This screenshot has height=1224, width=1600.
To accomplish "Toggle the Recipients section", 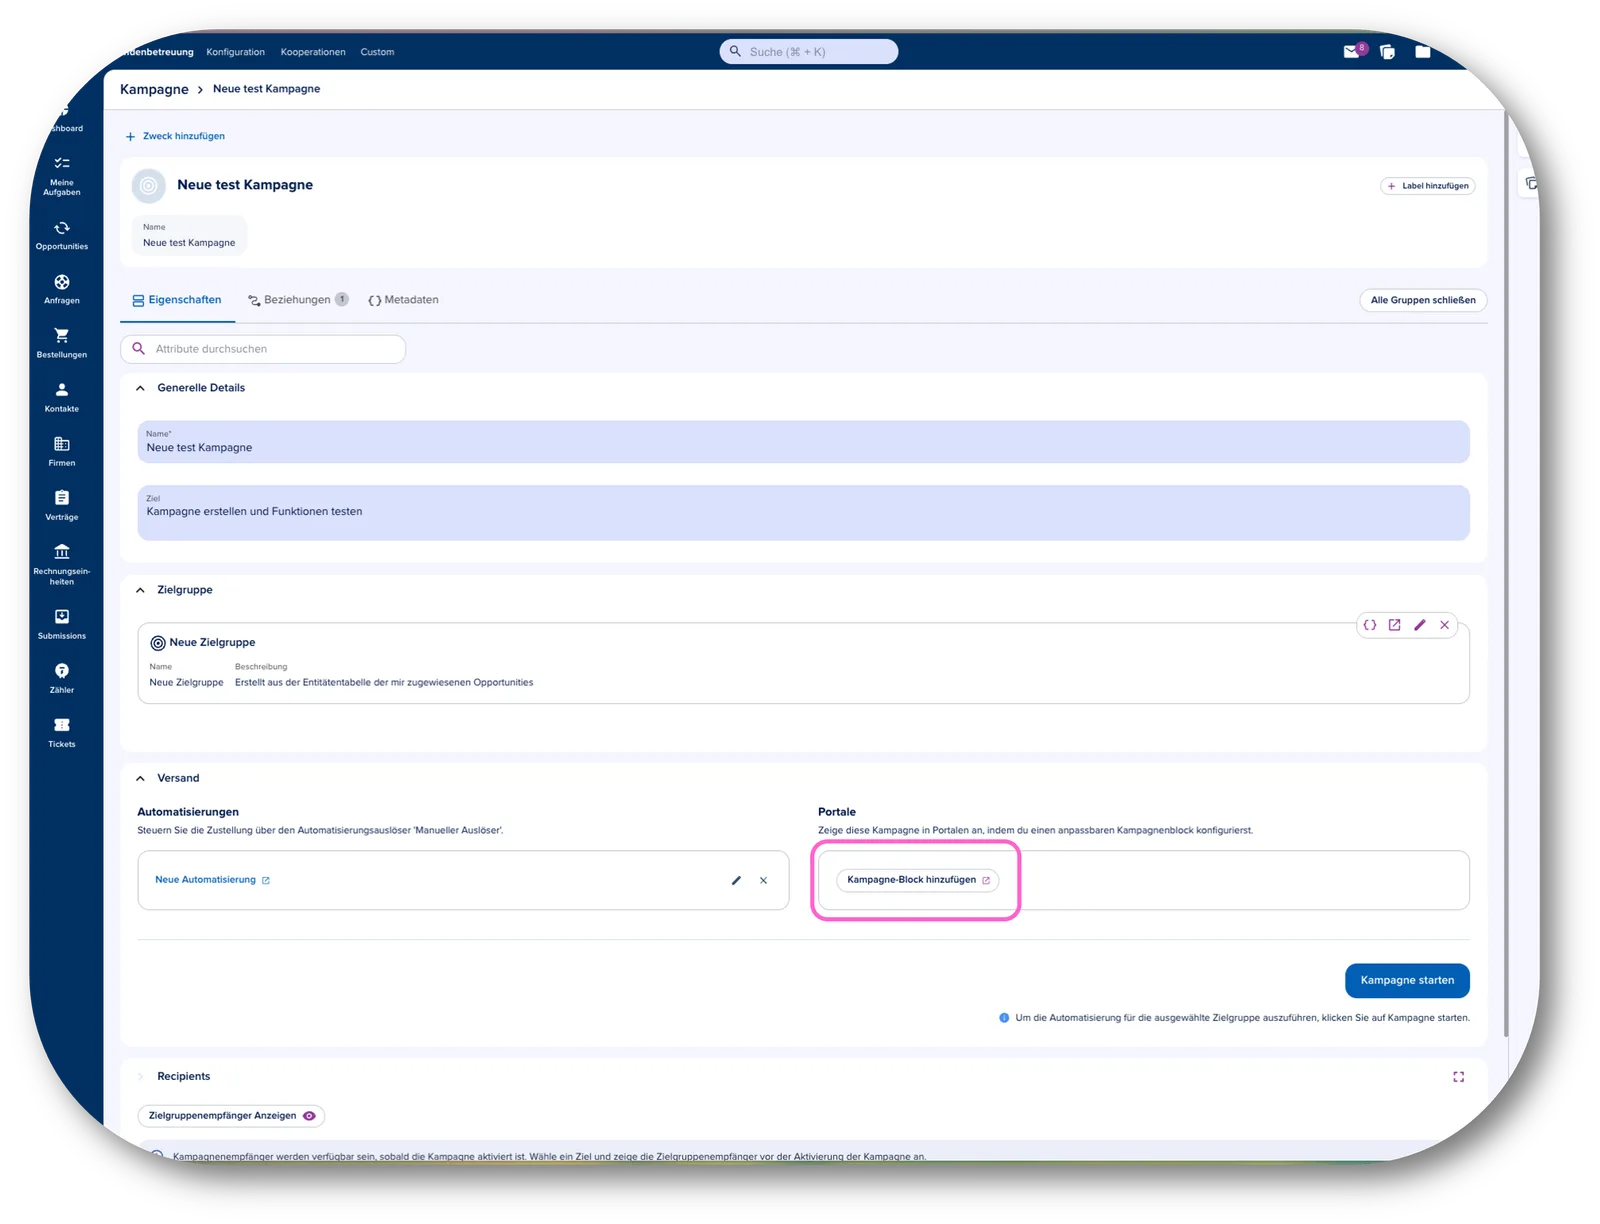I will 141,1077.
